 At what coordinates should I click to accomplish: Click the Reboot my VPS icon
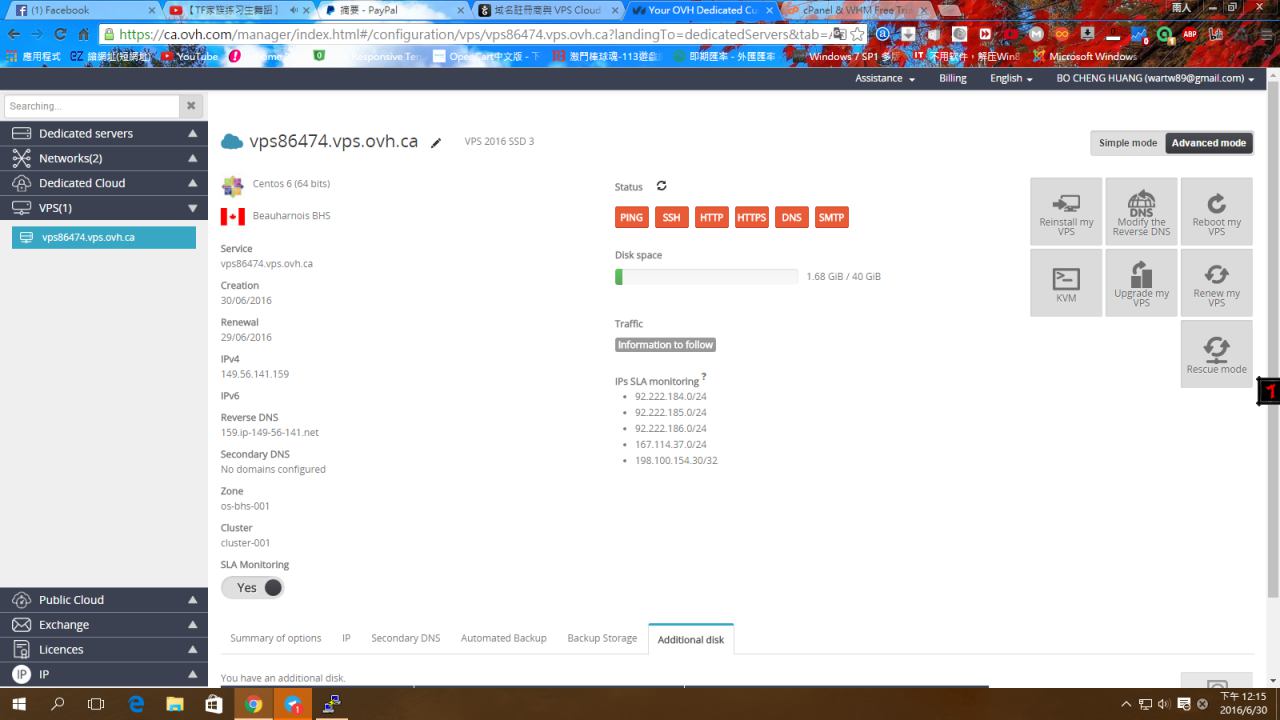[x=1216, y=211]
